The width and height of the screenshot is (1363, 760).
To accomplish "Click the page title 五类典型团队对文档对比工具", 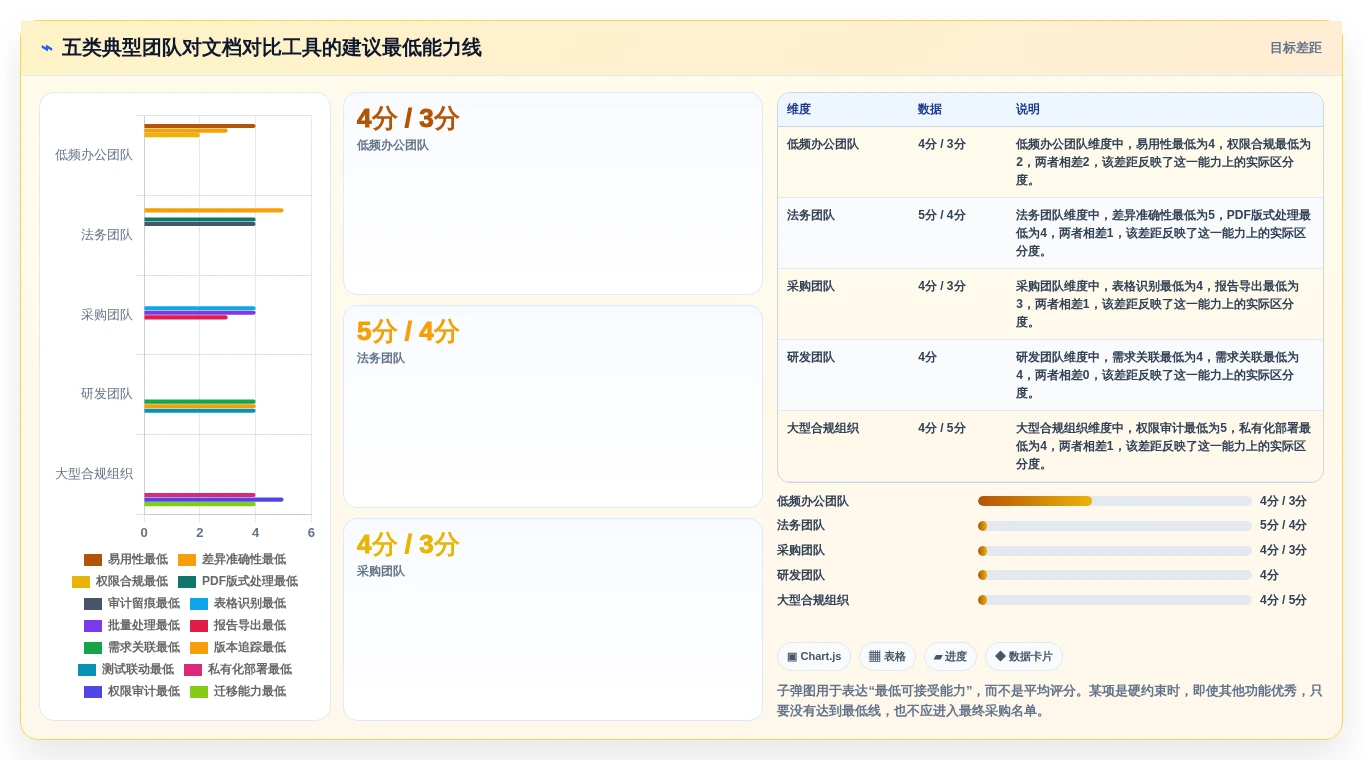I will click(x=272, y=48).
